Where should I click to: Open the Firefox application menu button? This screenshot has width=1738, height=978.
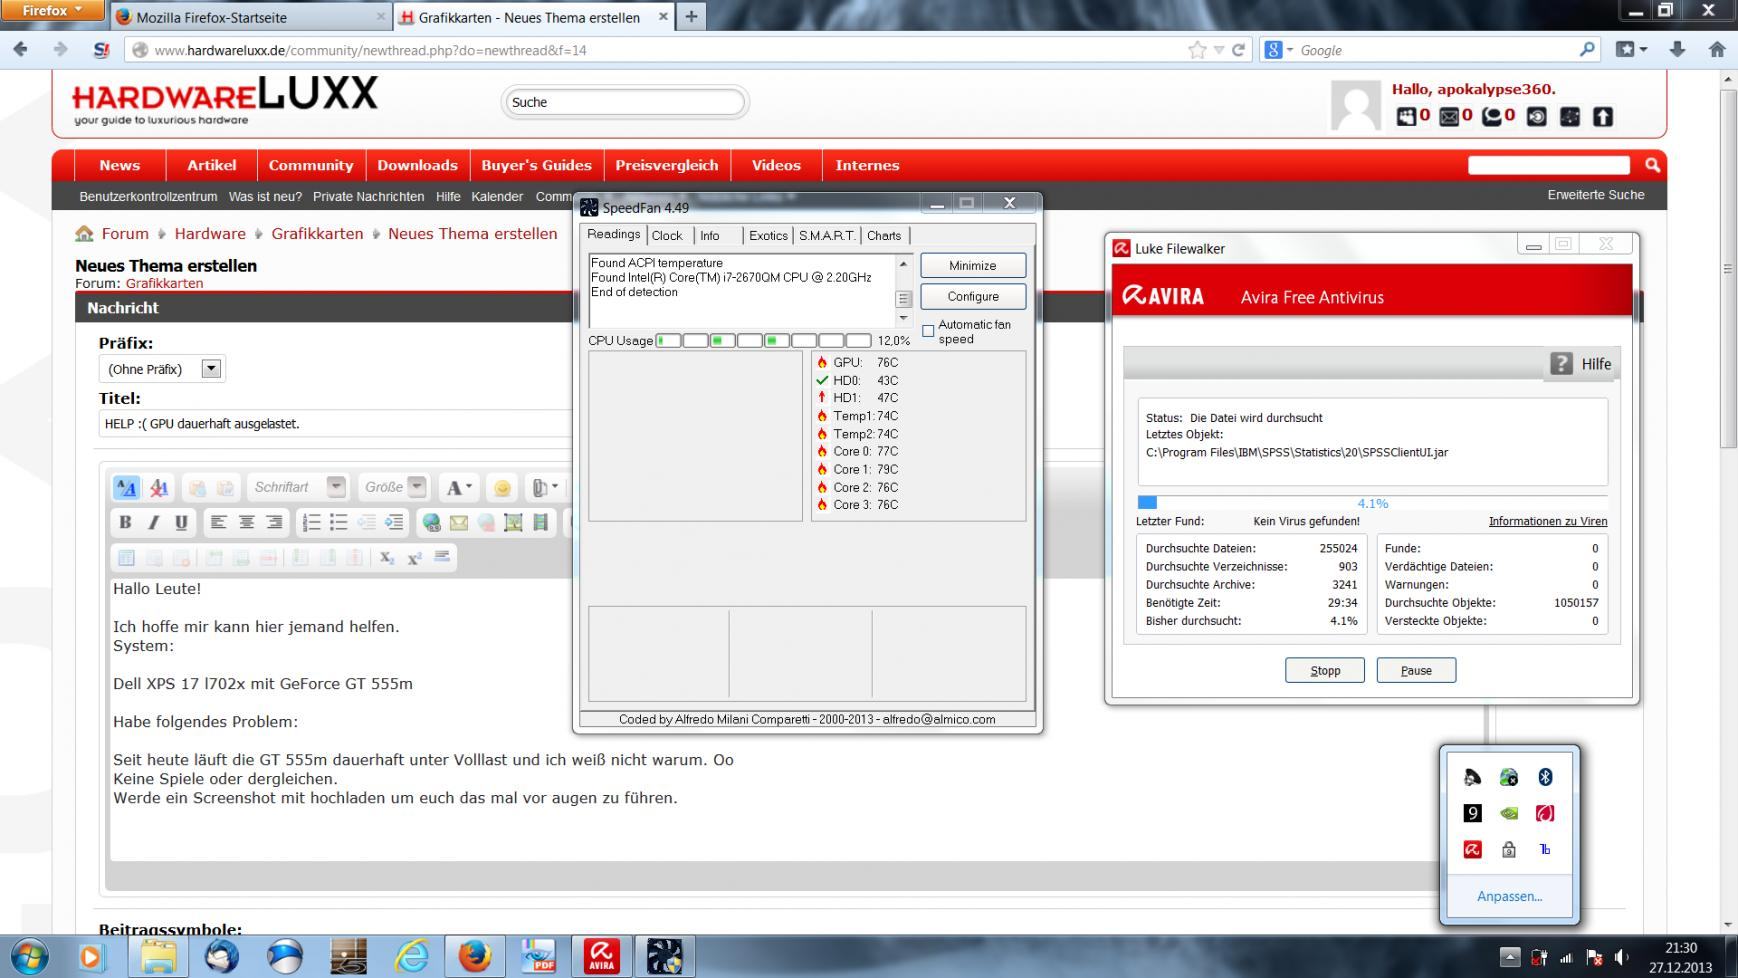[52, 10]
